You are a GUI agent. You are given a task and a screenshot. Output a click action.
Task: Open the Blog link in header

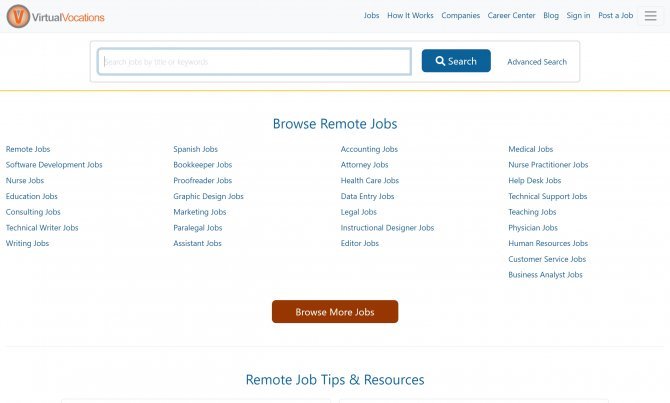[551, 15]
